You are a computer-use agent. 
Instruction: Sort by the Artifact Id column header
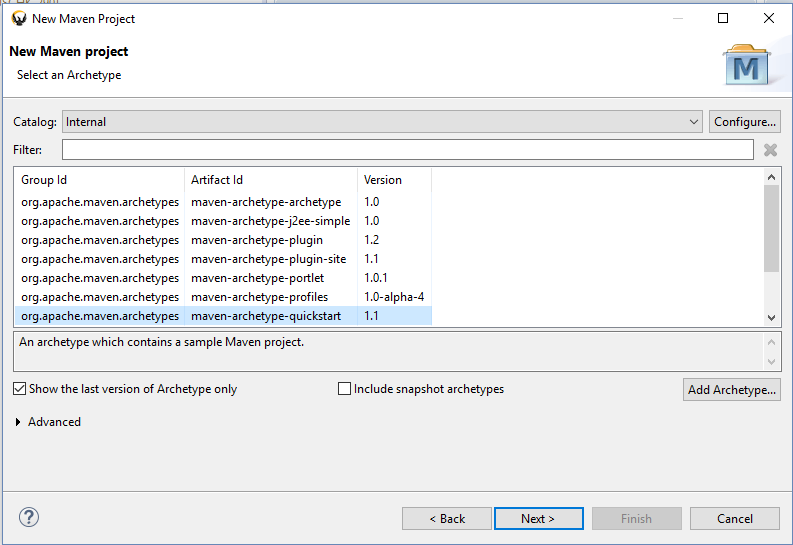pos(271,180)
